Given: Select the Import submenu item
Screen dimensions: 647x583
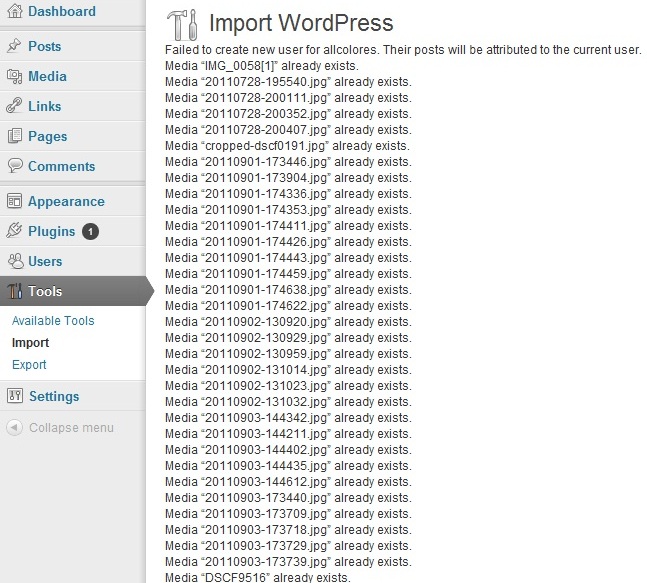Looking at the screenshot, I should [x=31, y=342].
